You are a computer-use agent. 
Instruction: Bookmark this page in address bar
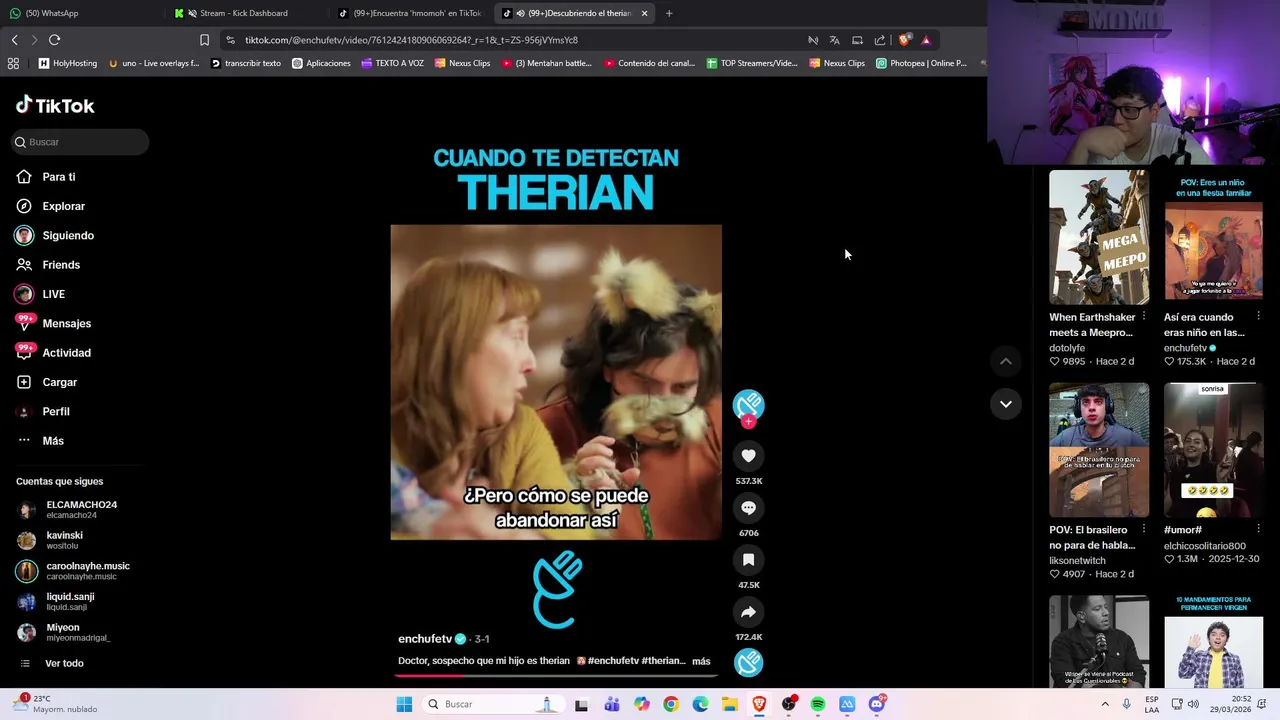[204, 40]
